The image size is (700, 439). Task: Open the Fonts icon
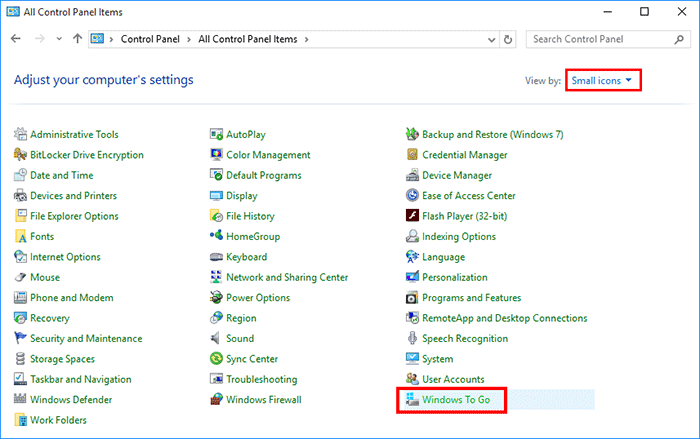point(20,236)
